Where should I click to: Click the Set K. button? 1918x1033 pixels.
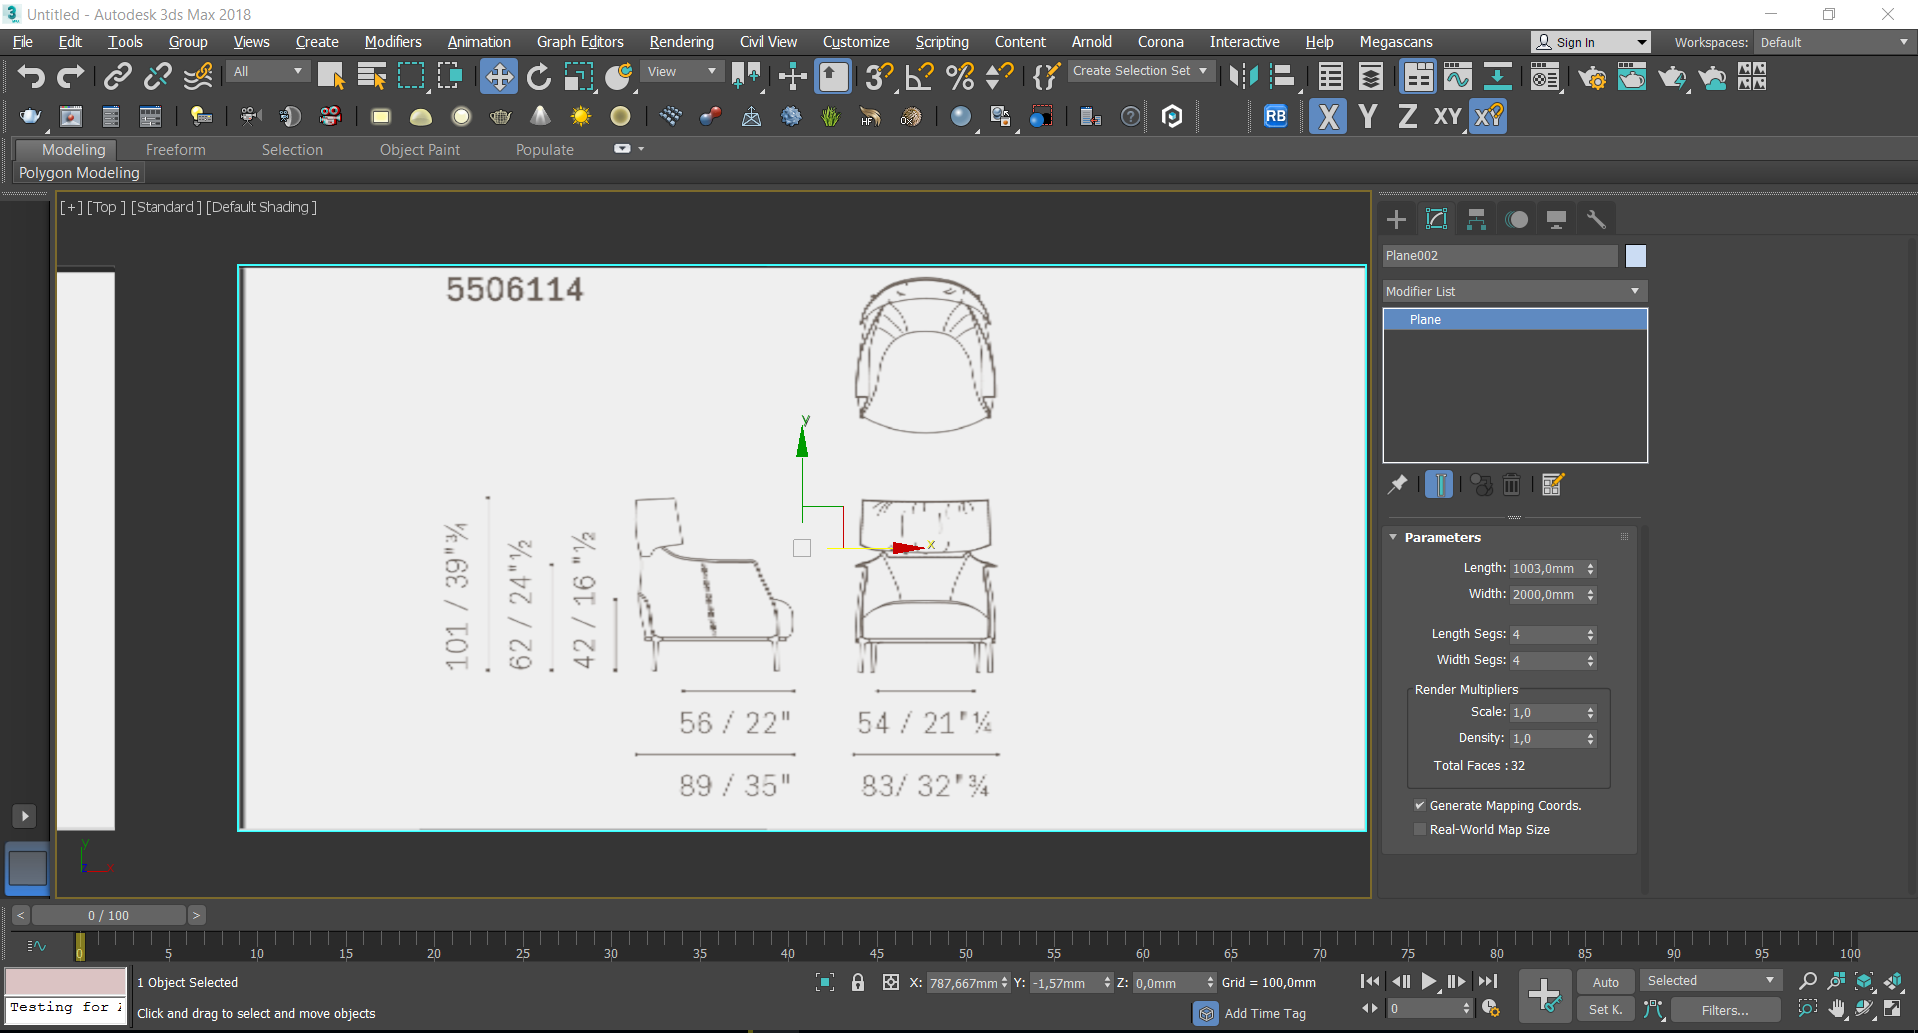click(1605, 1010)
